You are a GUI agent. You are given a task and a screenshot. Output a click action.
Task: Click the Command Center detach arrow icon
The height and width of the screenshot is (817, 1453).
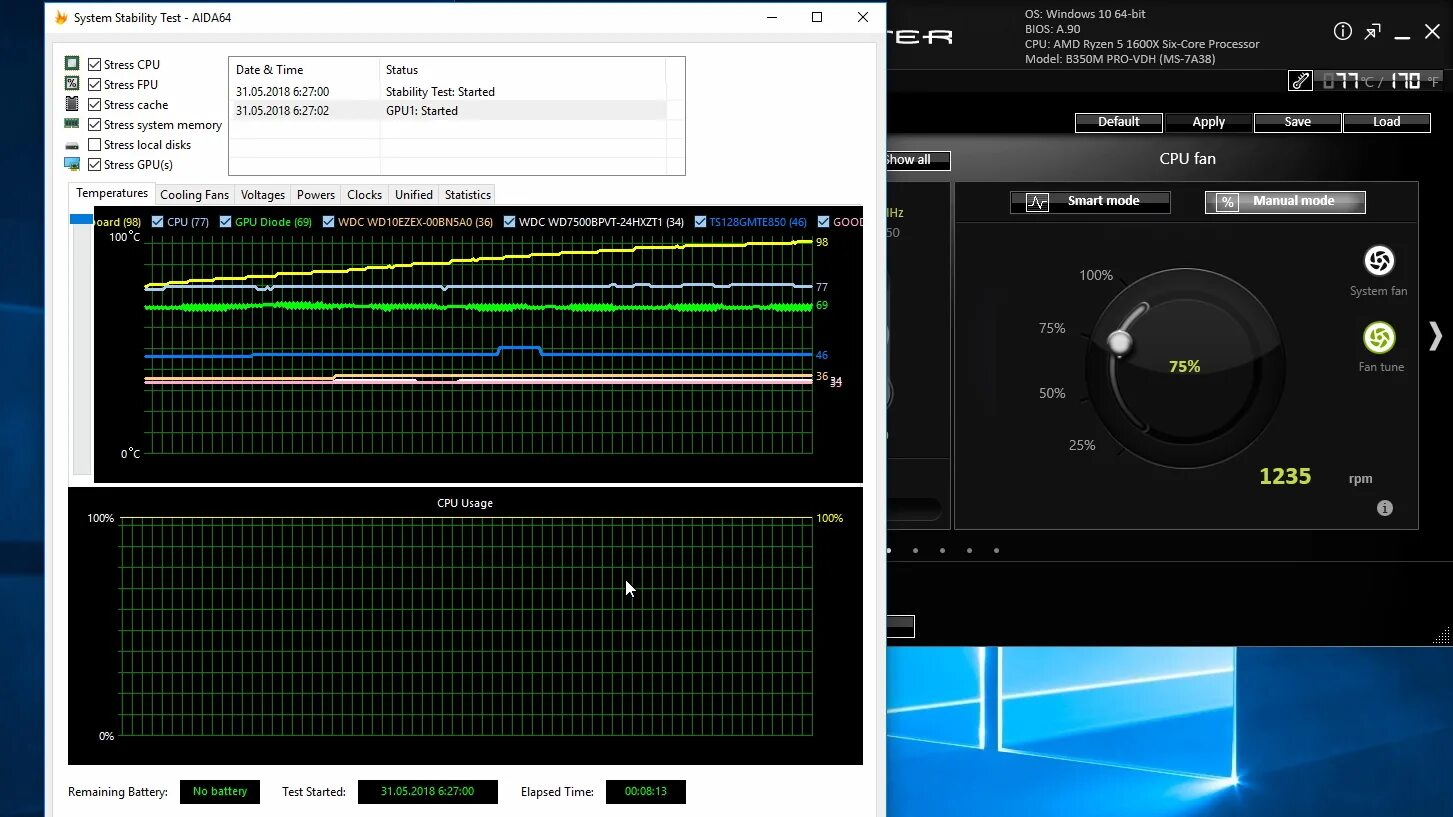1373,32
